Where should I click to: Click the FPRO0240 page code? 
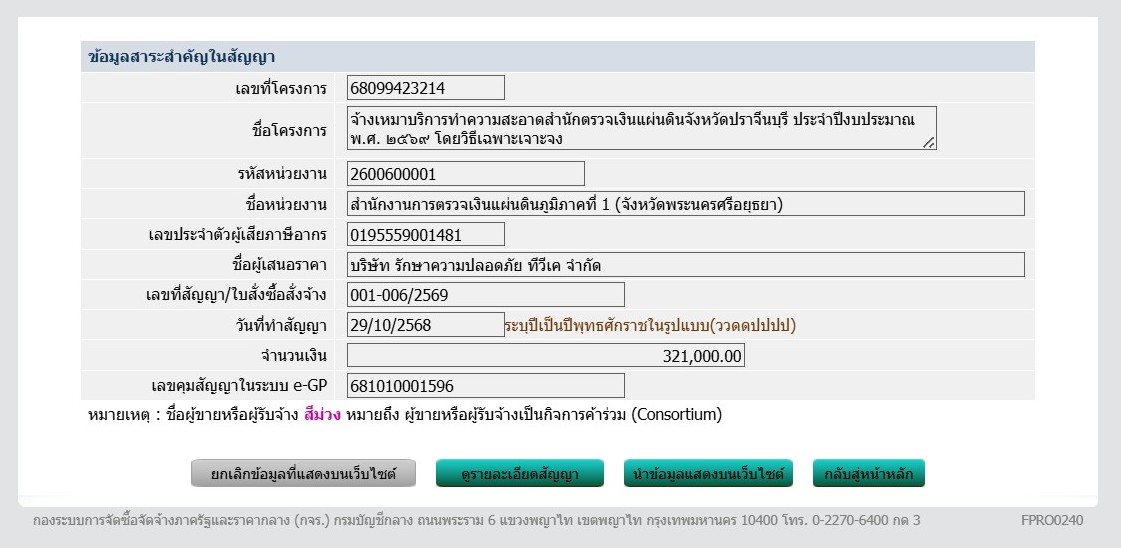(1052, 521)
